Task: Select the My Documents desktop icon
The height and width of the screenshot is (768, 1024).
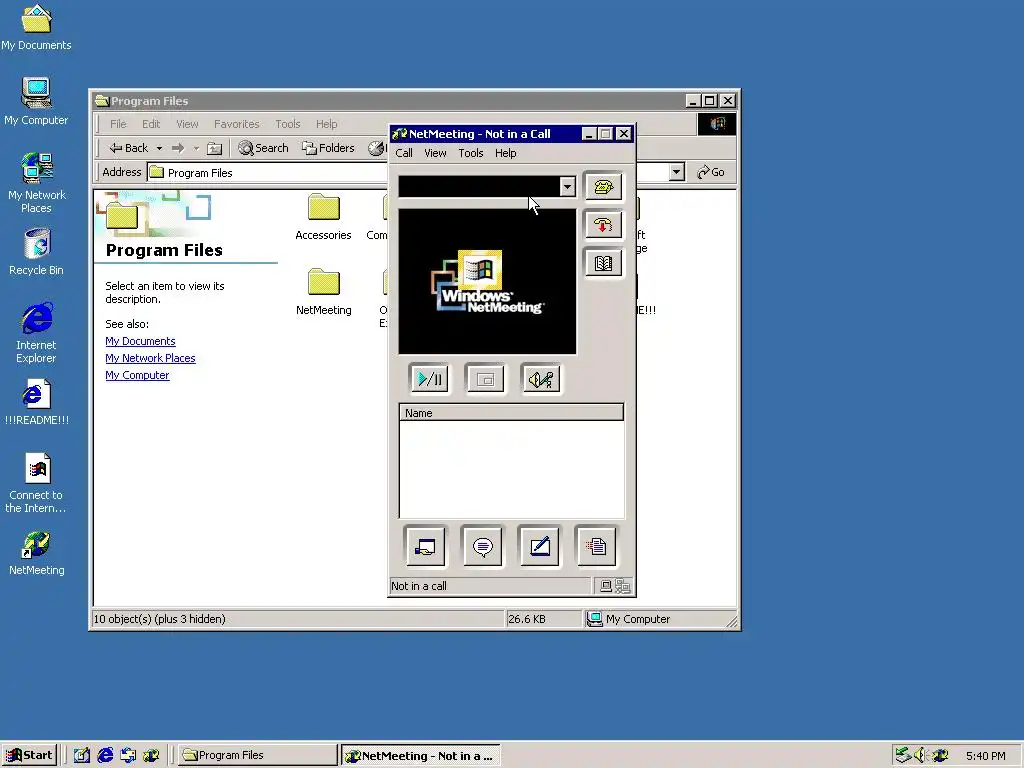Action: [37, 27]
